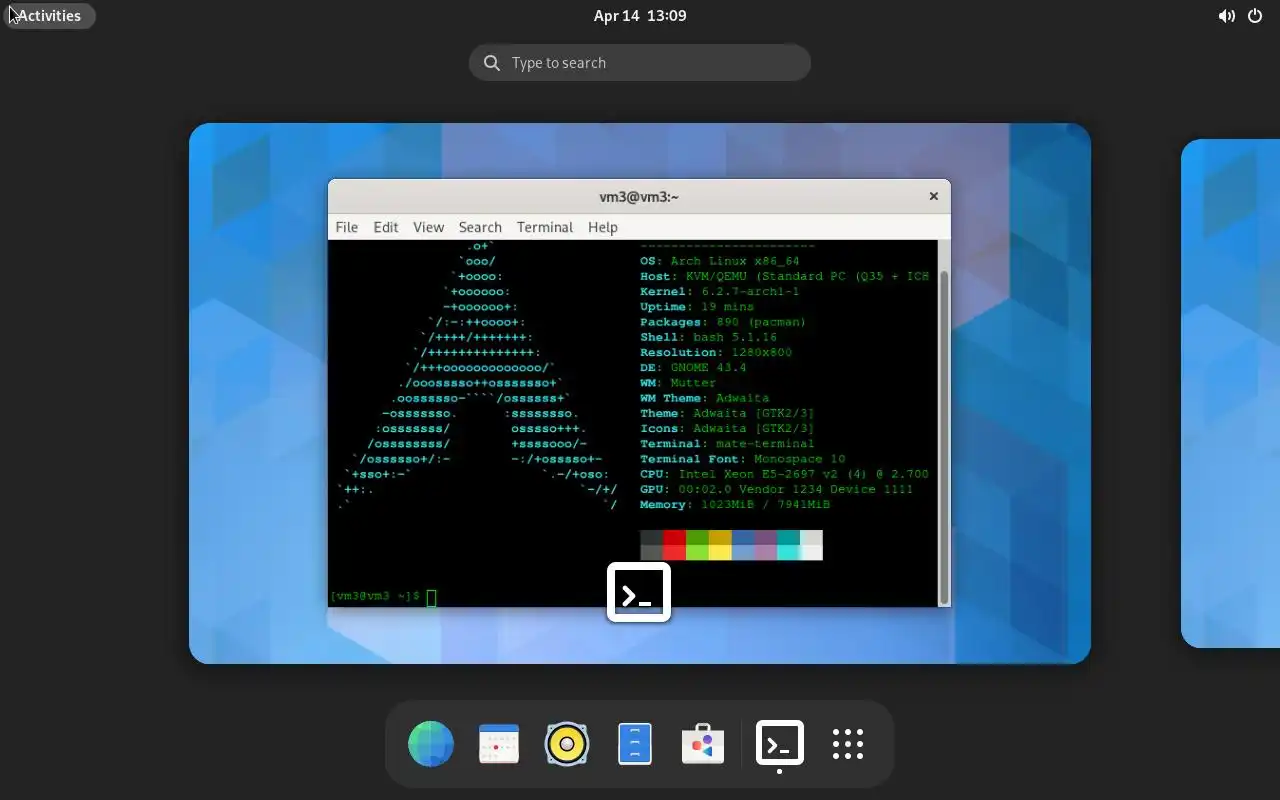1280x800 pixels.
Task: Close the vm3@vm3 terminal window
Action: tap(934, 196)
